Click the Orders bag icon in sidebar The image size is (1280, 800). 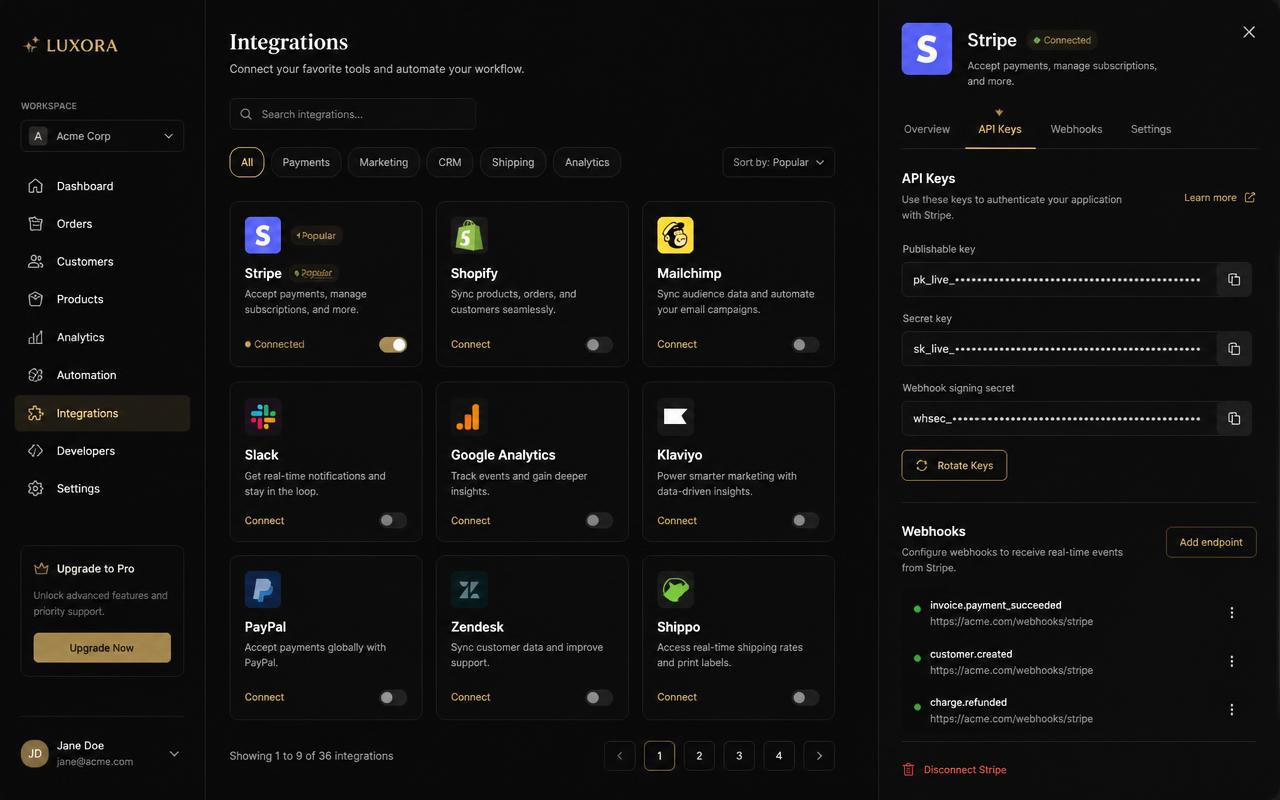36,224
